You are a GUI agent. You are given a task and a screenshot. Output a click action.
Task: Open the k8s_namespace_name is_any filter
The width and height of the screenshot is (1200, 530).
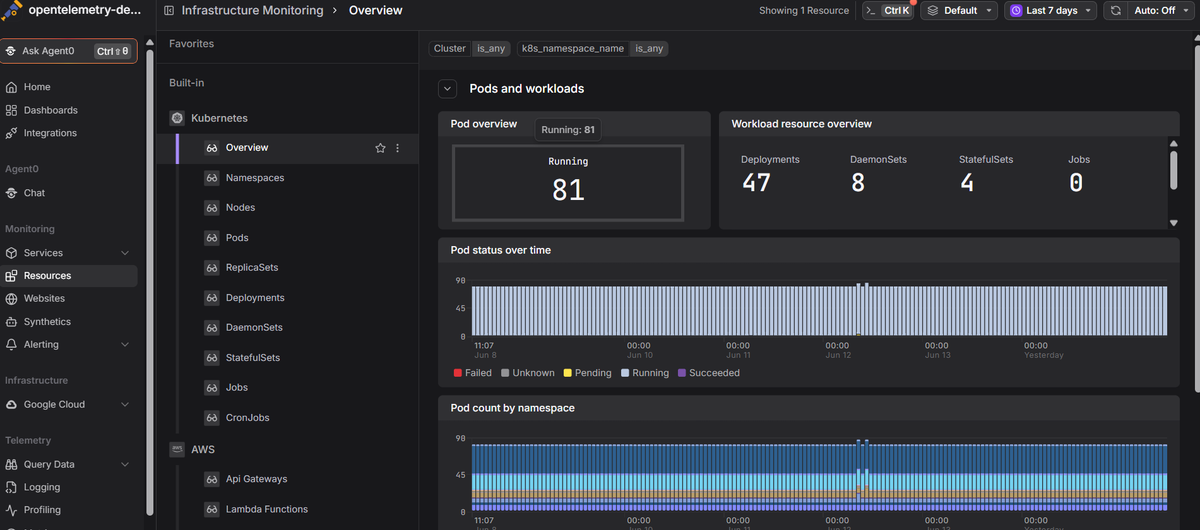593,48
